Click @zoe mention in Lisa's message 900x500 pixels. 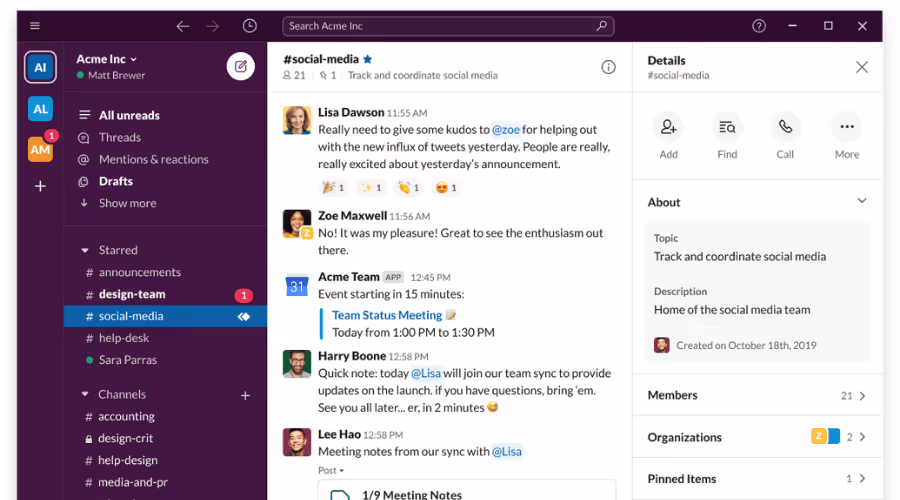[x=506, y=130]
